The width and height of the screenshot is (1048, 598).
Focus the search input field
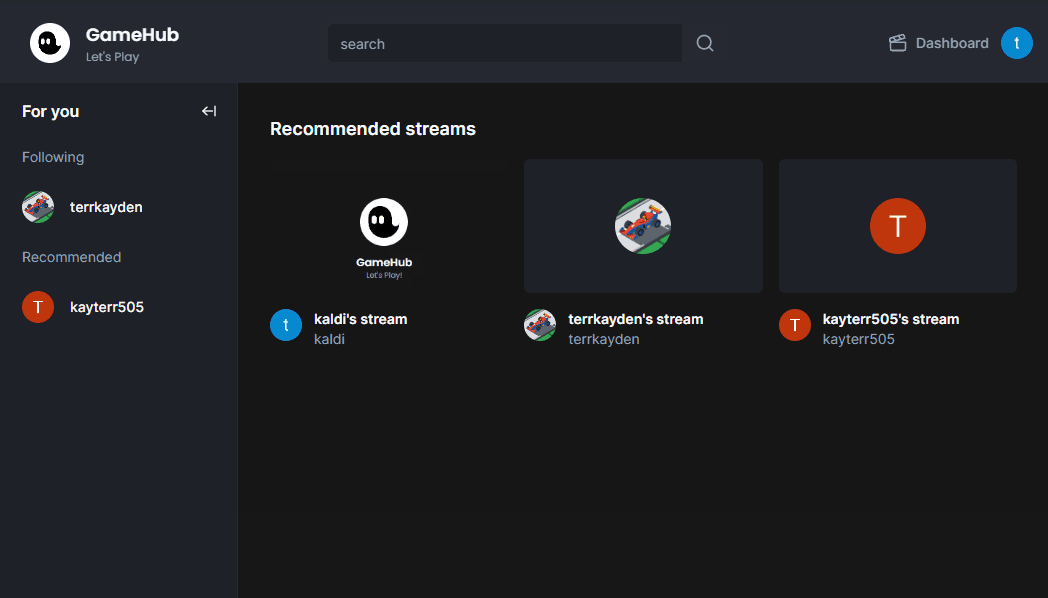click(505, 43)
